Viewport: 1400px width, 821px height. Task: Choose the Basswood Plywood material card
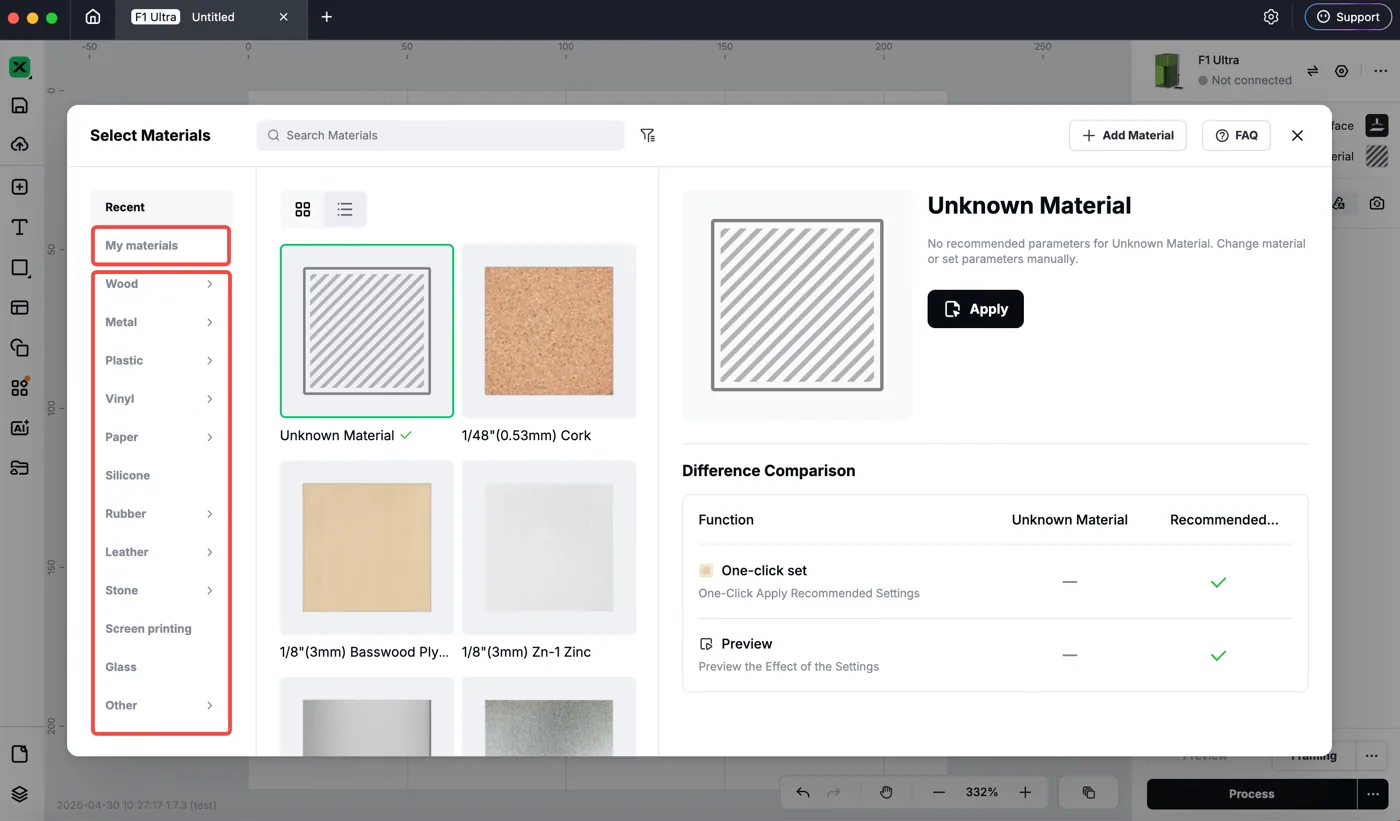pyautogui.click(x=367, y=547)
